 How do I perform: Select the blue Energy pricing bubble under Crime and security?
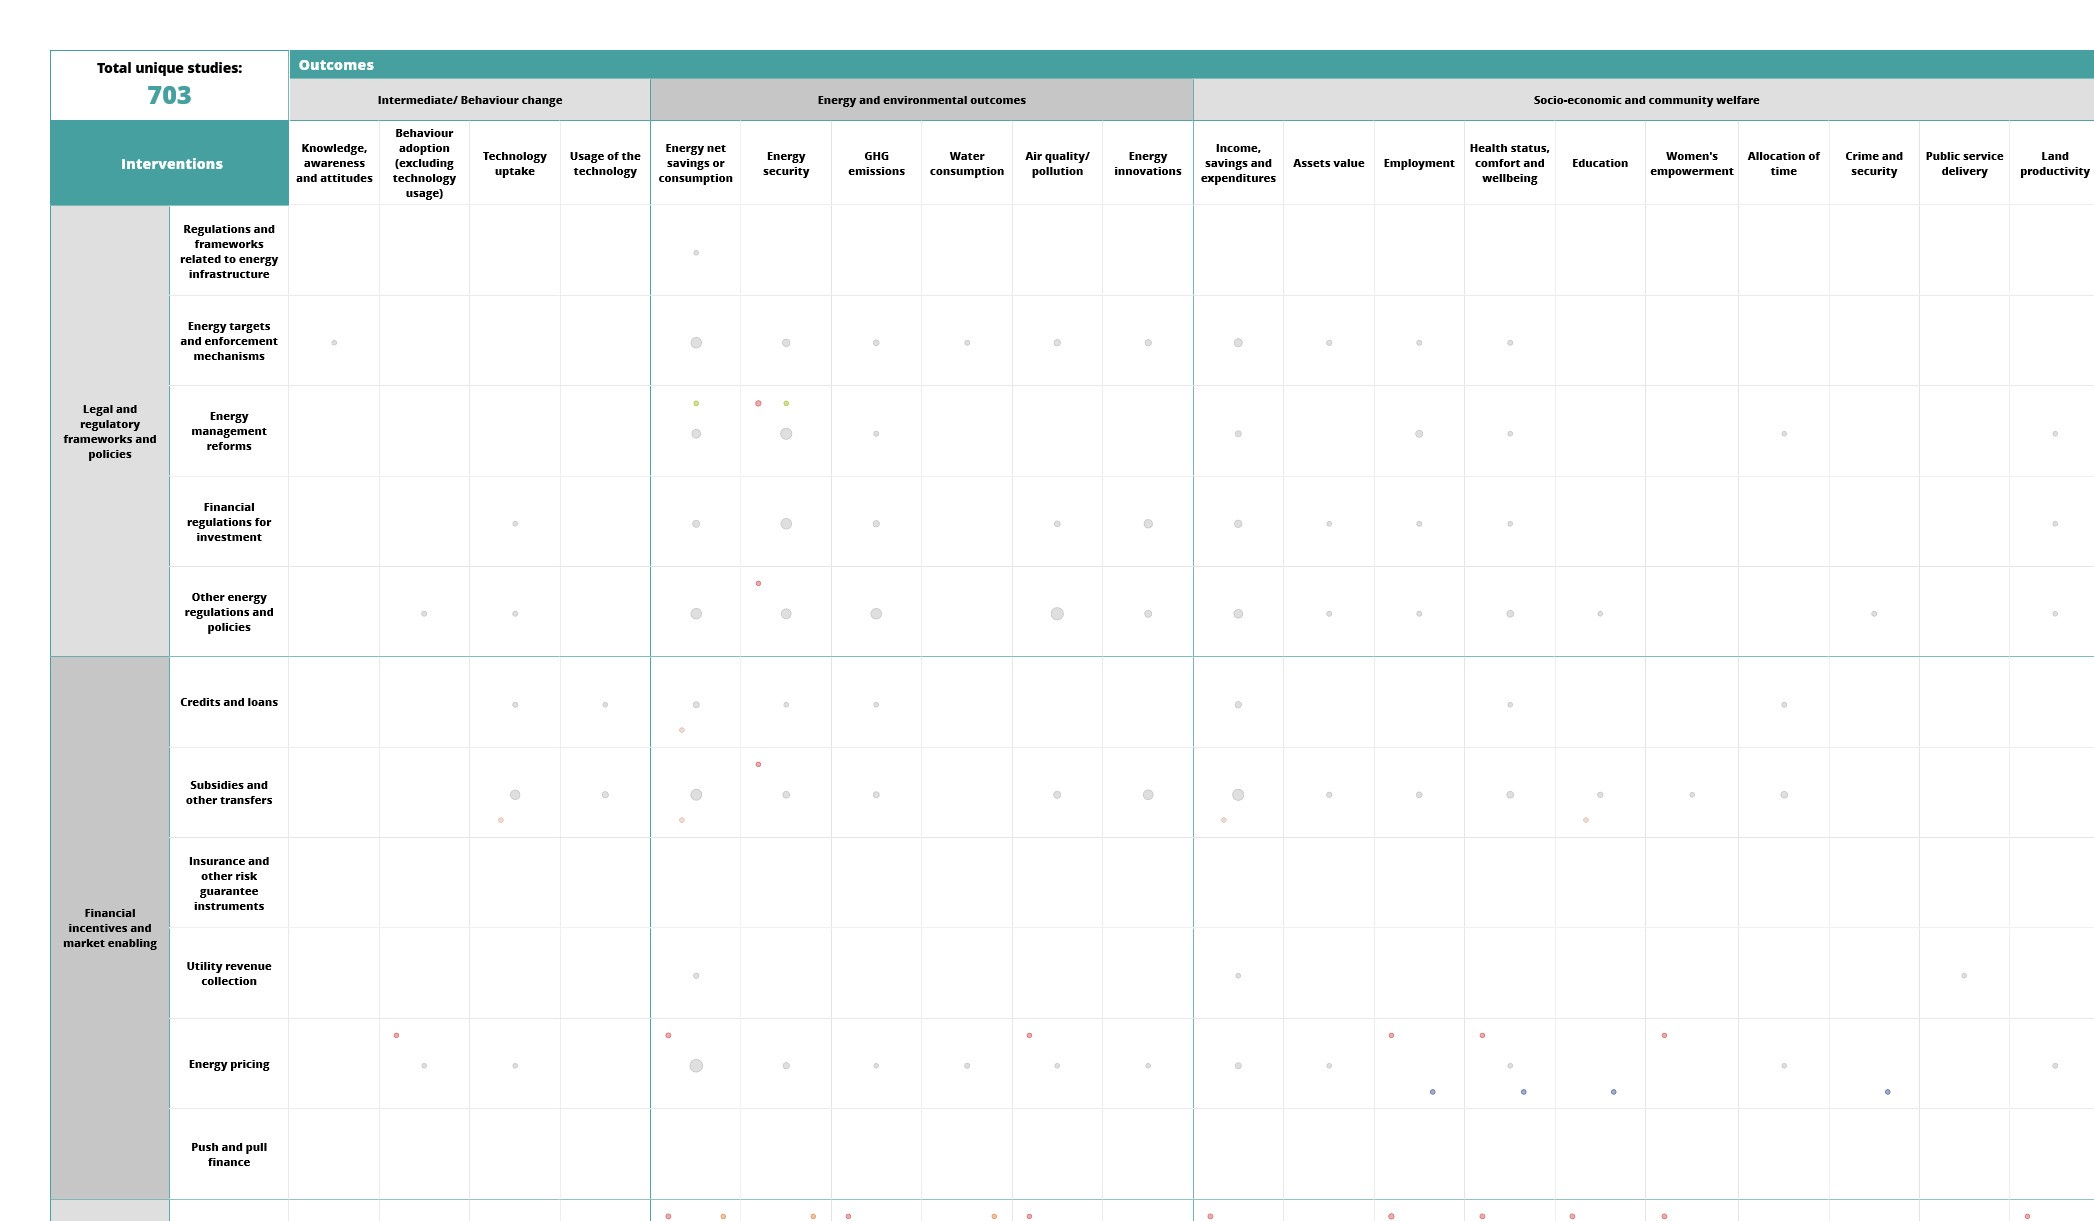pos(1888,1092)
